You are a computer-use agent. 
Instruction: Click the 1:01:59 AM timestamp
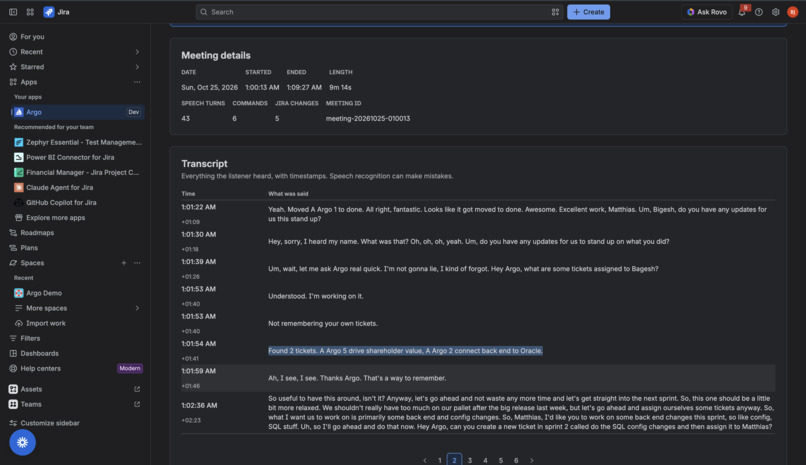pyautogui.click(x=198, y=371)
